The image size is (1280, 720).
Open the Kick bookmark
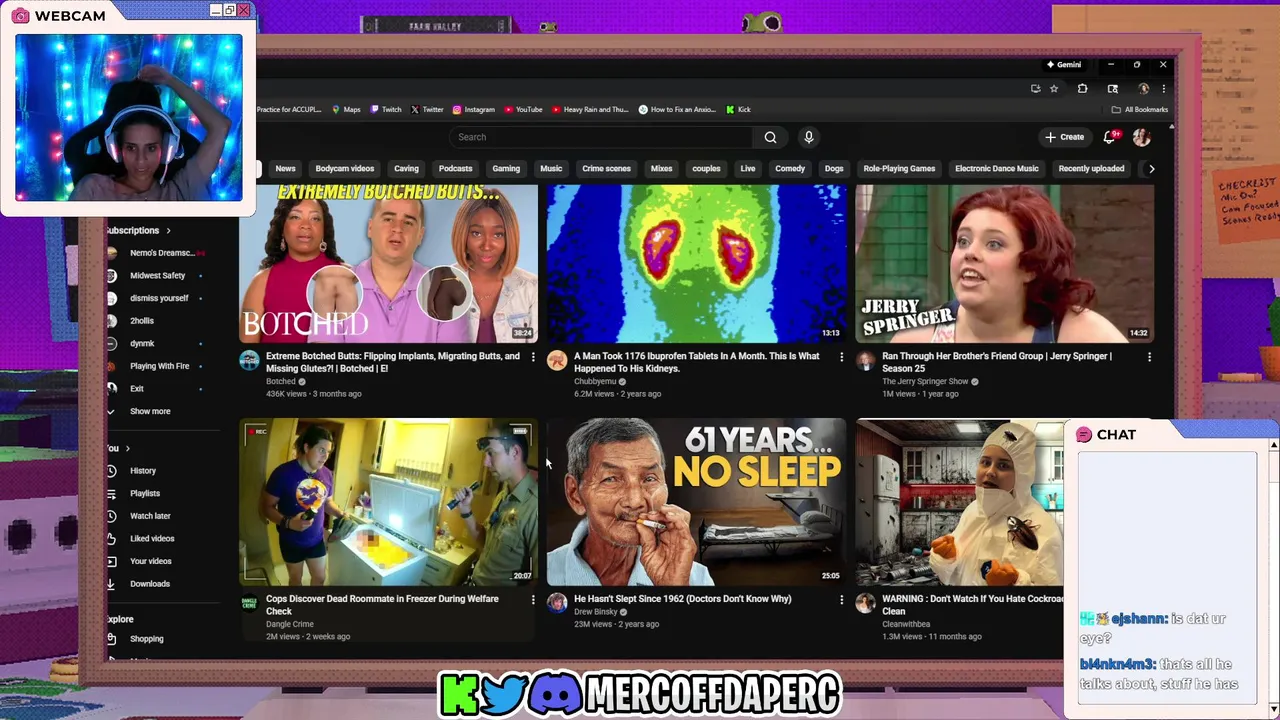(738, 110)
